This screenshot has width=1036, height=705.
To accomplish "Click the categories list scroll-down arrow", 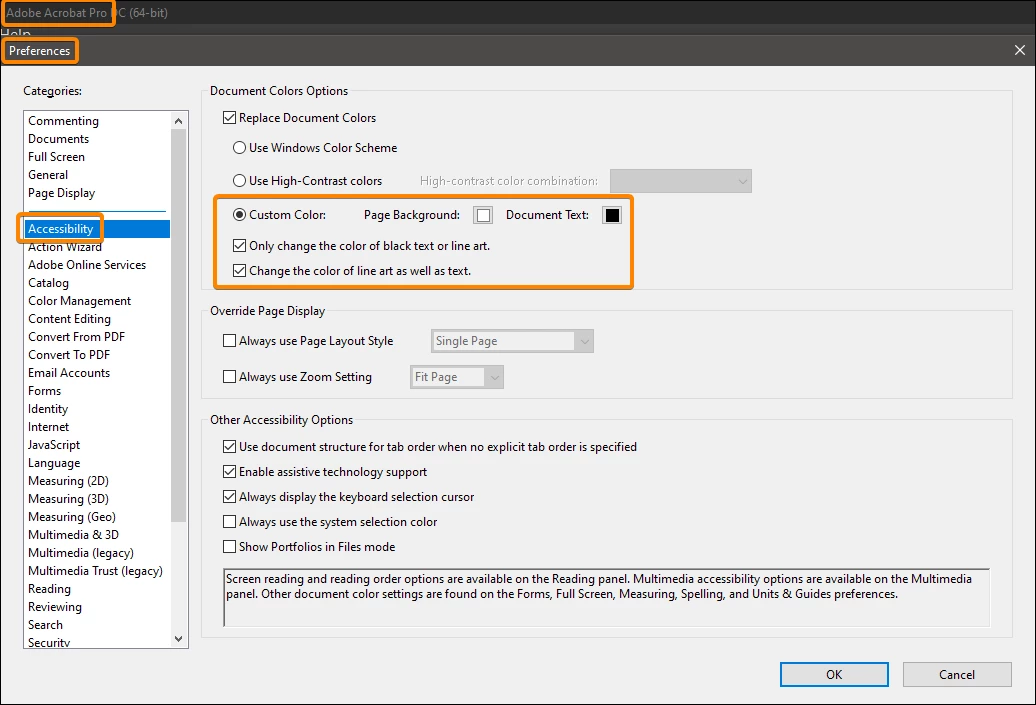I will click(x=178, y=639).
